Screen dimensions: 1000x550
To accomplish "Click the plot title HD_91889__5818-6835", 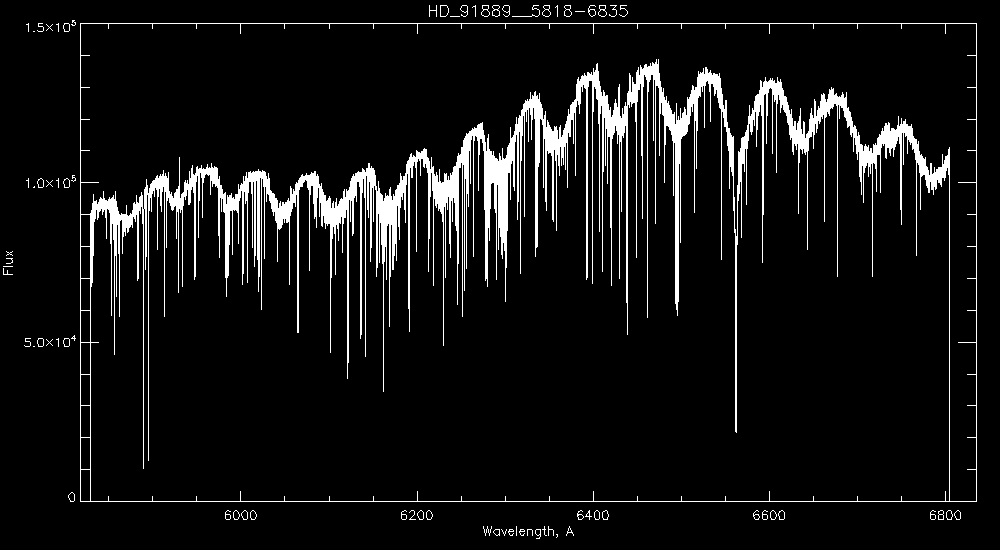I will [x=528, y=11].
